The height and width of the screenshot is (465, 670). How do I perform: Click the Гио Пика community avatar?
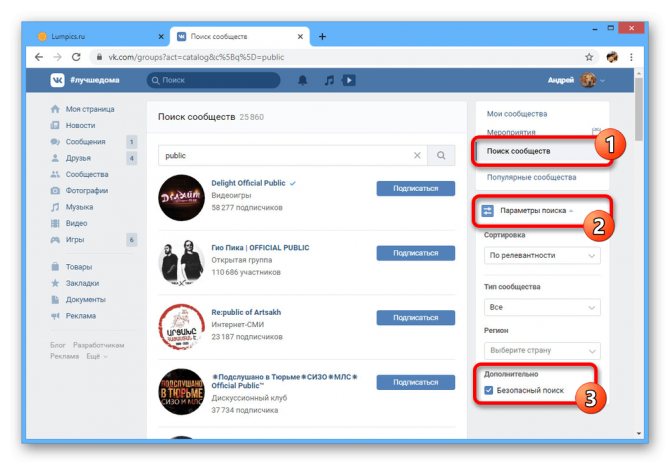pyautogui.click(x=182, y=262)
